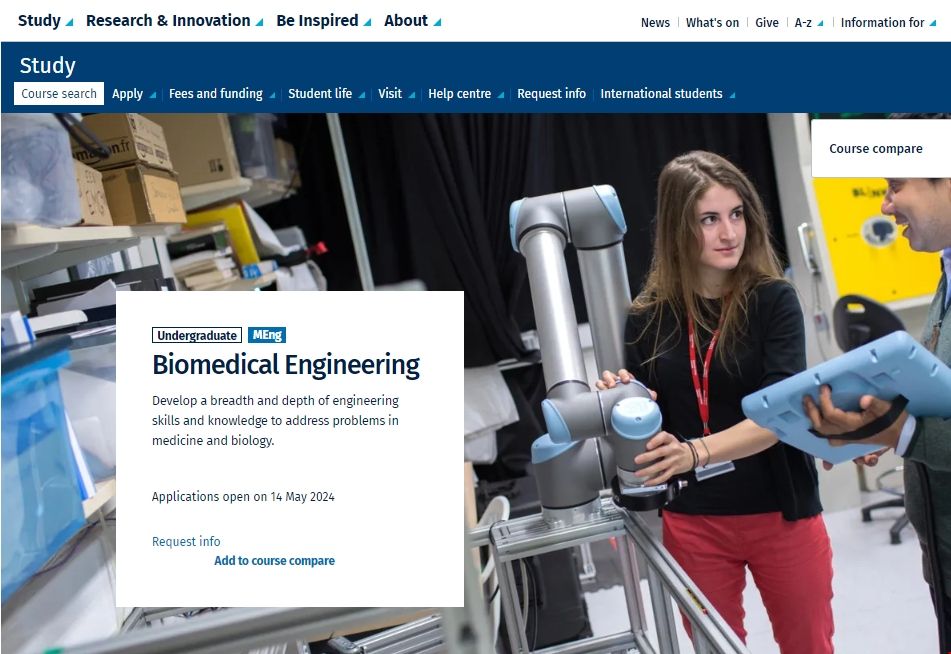951x654 pixels.
Task: Expand the Study menu arrow
Action: click(69, 23)
